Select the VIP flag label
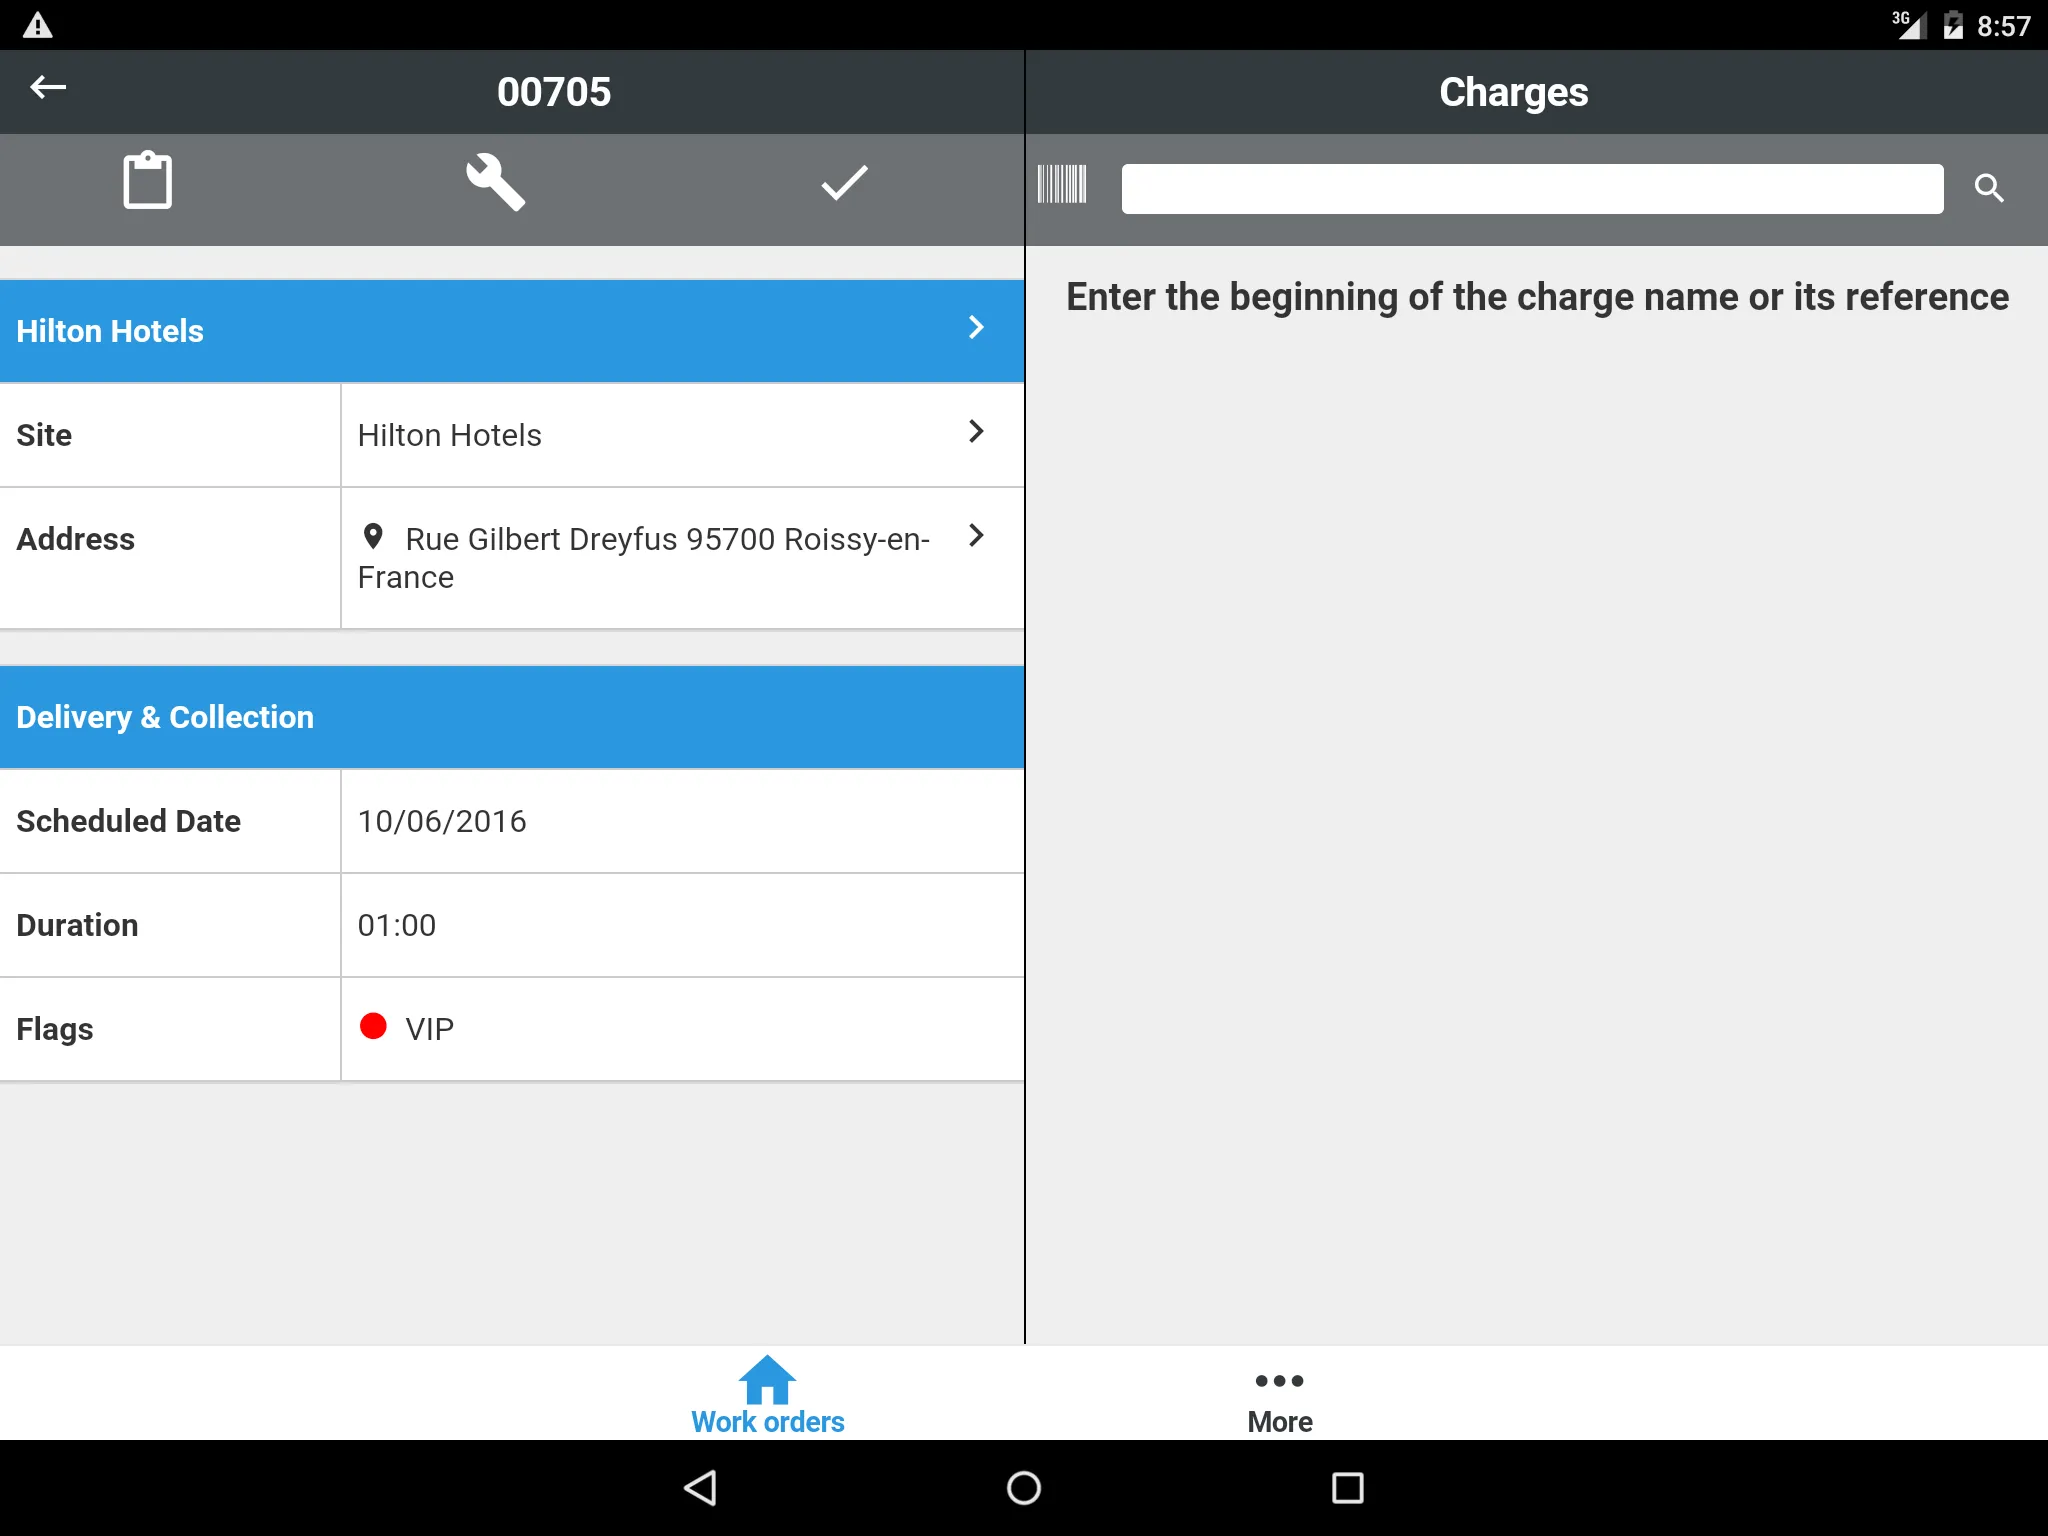This screenshot has height=1536, width=2048. (430, 1029)
